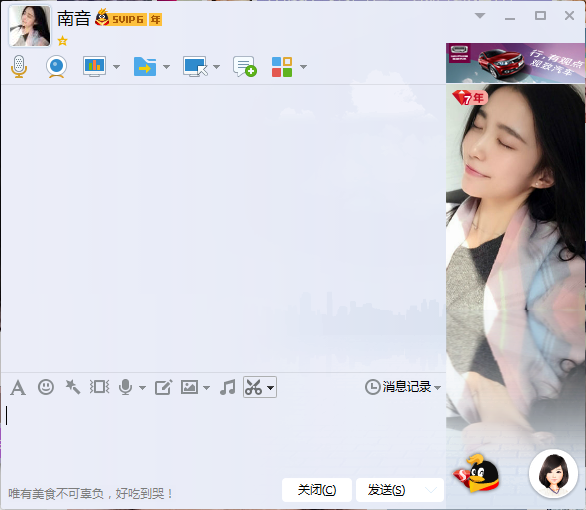Expand the remote desktop dropdown arrow
Screen dimensions: 586x510
coord(216,67)
